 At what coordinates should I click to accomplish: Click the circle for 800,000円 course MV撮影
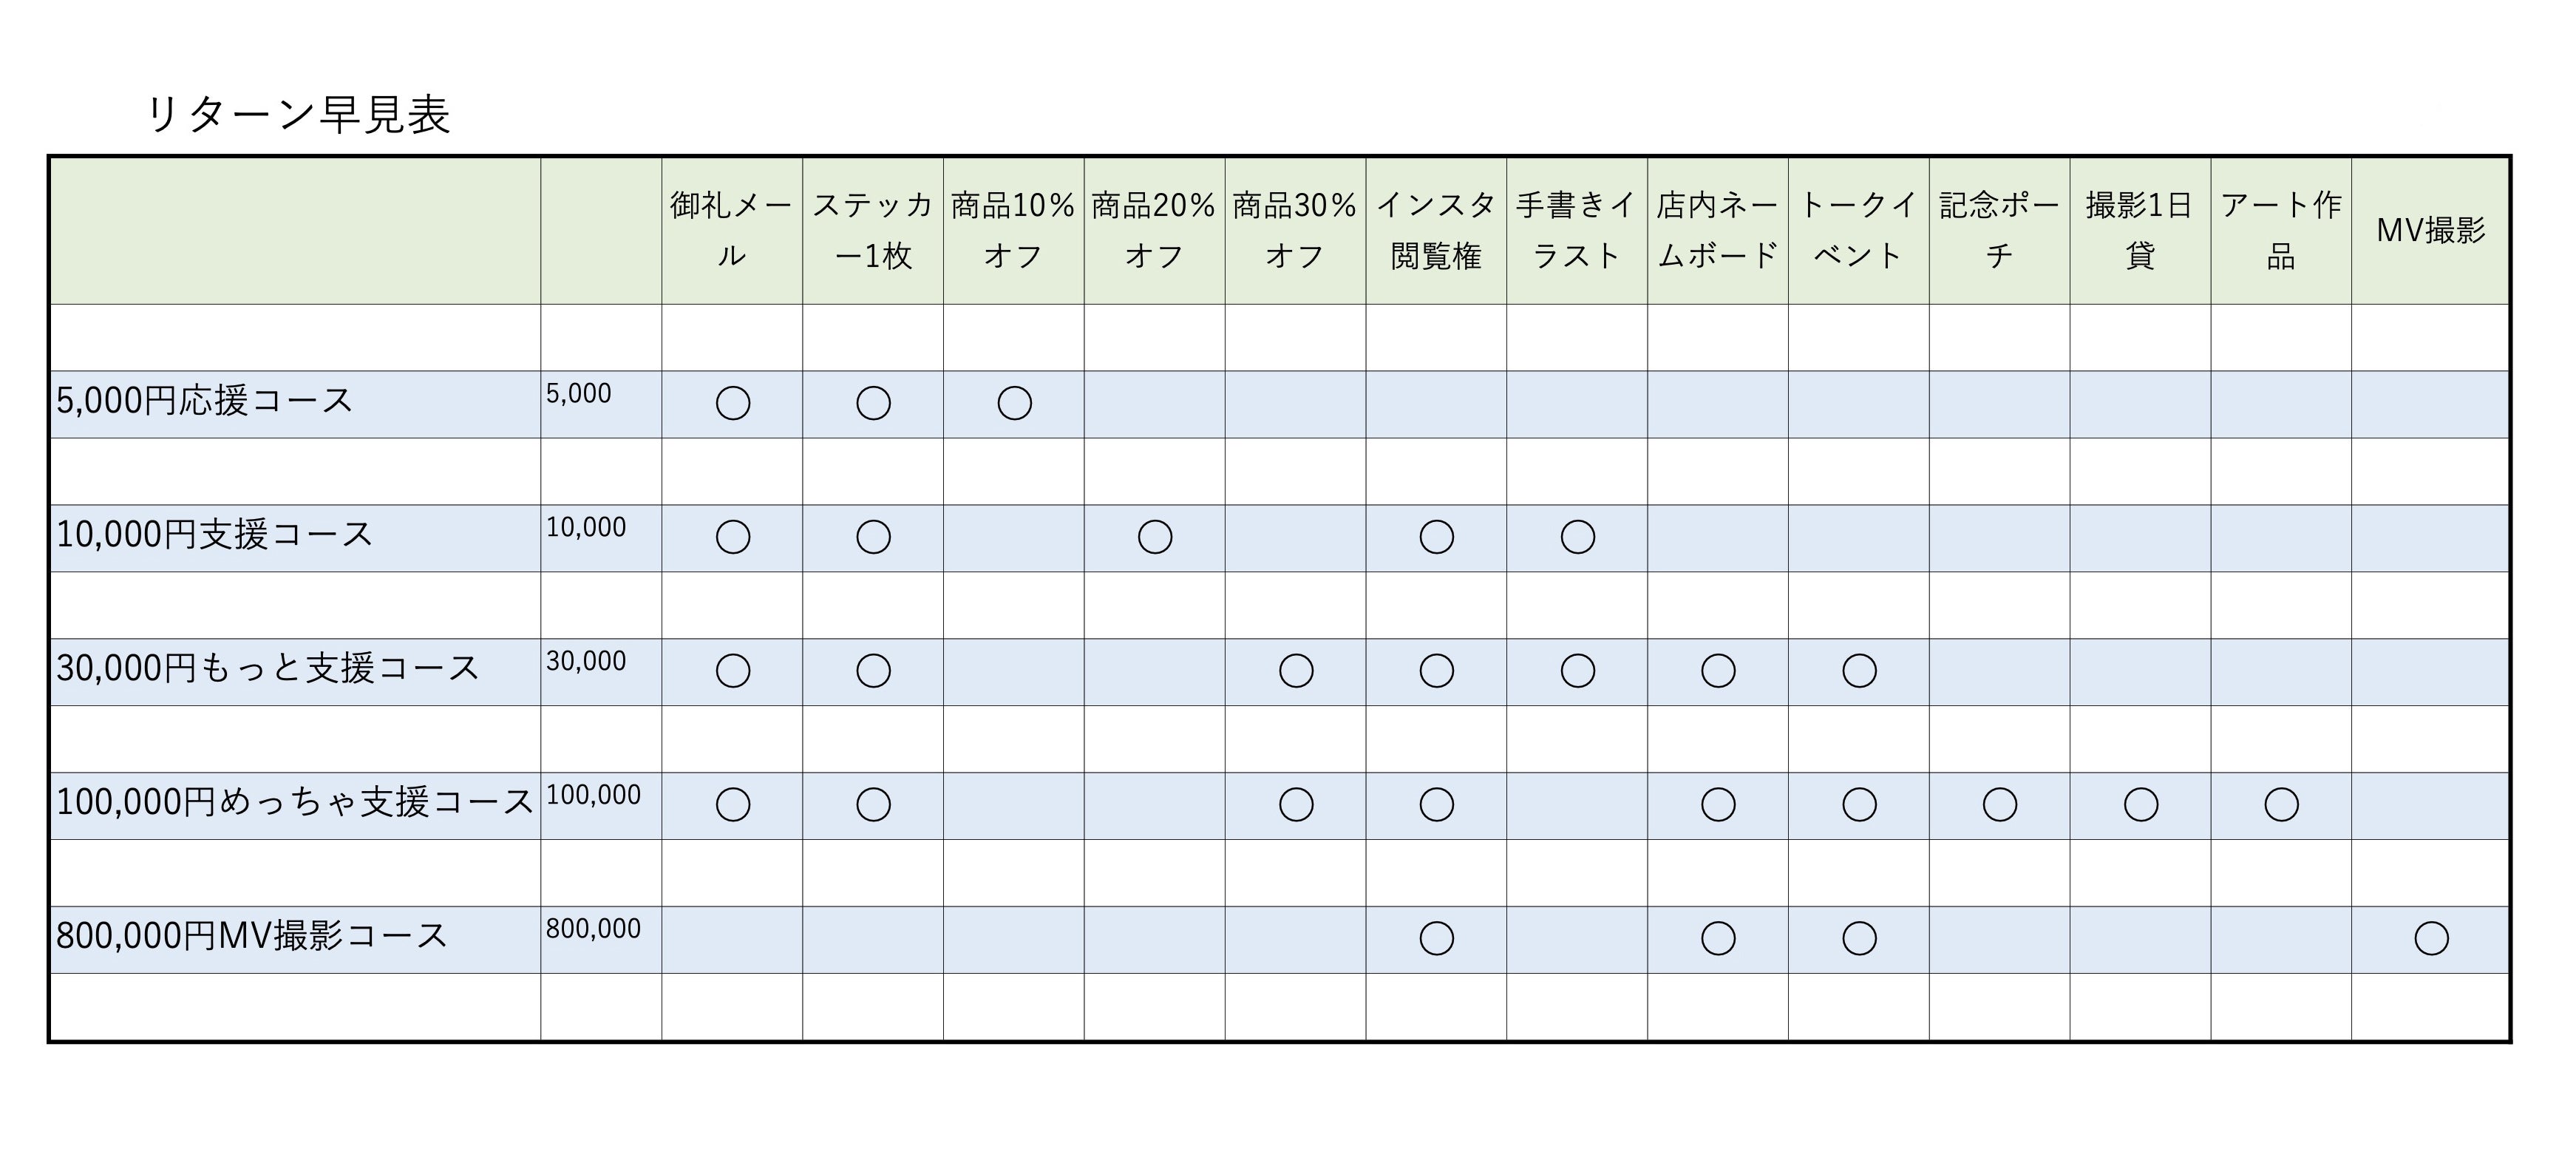coord(2431,939)
